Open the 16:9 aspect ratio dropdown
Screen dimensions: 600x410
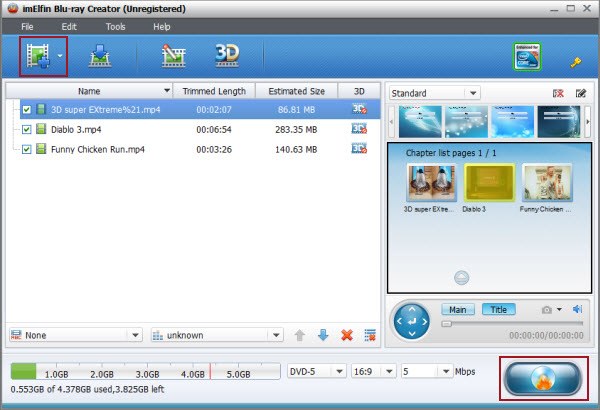(x=389, y=371)
